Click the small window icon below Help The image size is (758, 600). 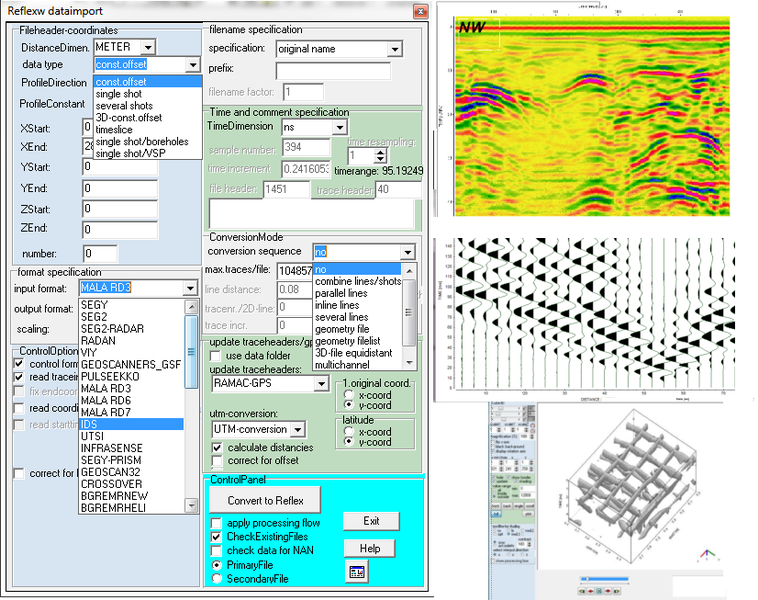(356, 571)
